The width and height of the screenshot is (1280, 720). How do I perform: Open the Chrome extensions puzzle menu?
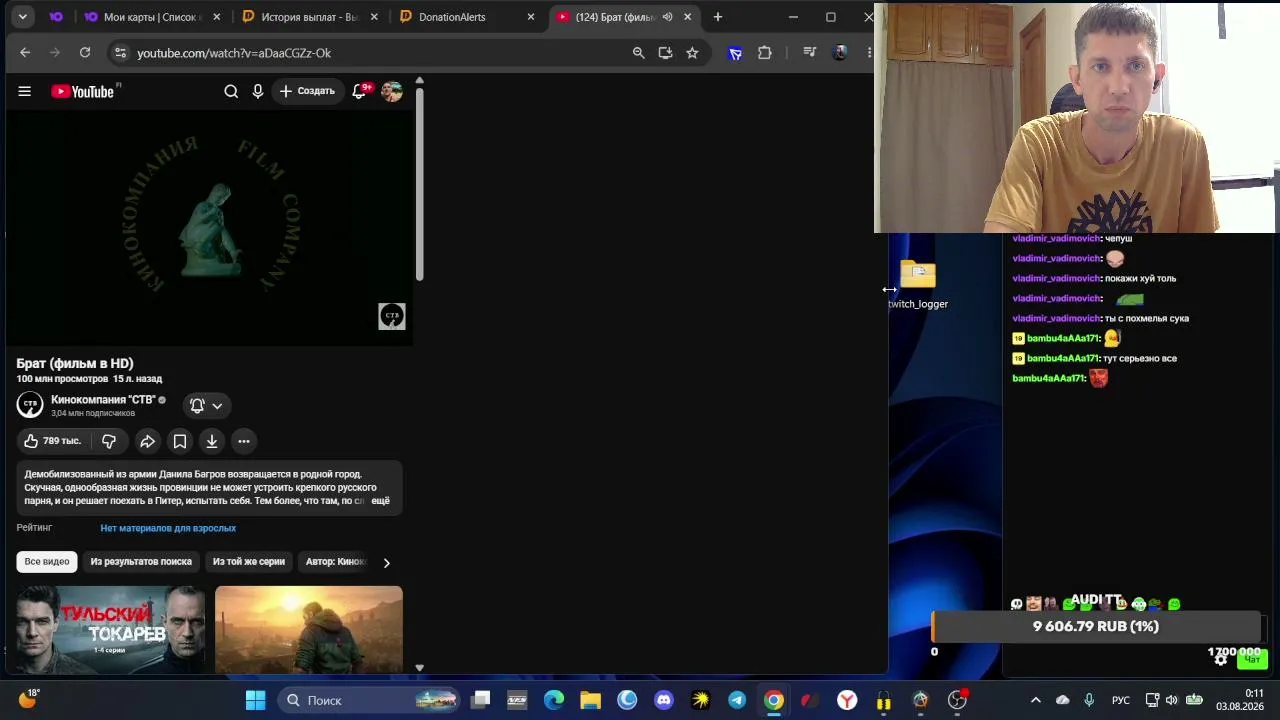[x=765, y=53]
